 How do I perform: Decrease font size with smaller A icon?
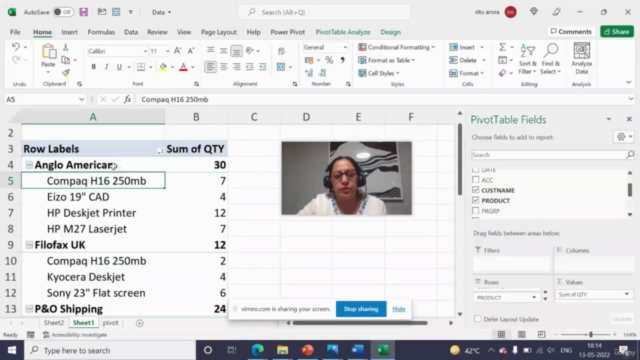pyautogui.click(x=191, y=51)
